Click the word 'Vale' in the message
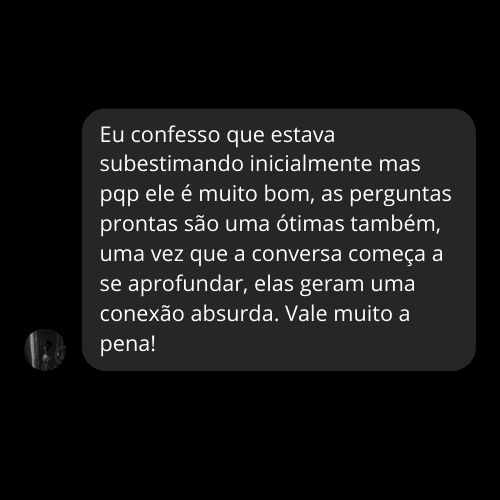500x500 pixels. coord(306,313)
